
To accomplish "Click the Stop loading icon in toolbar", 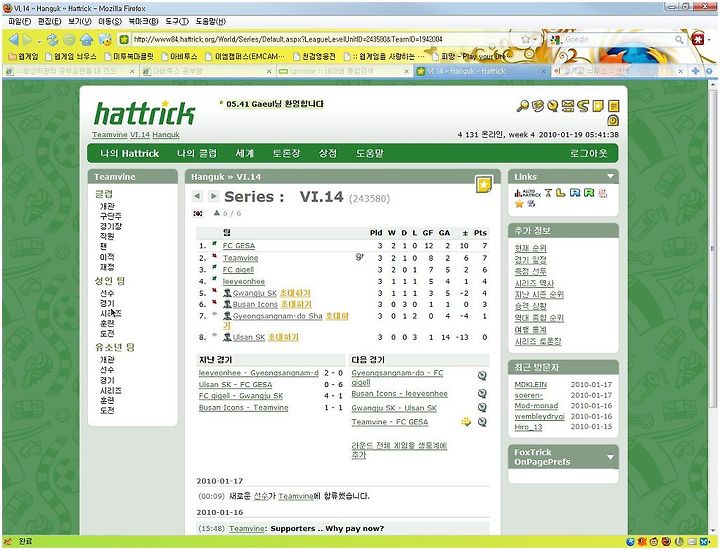I will tap(69, 40).
